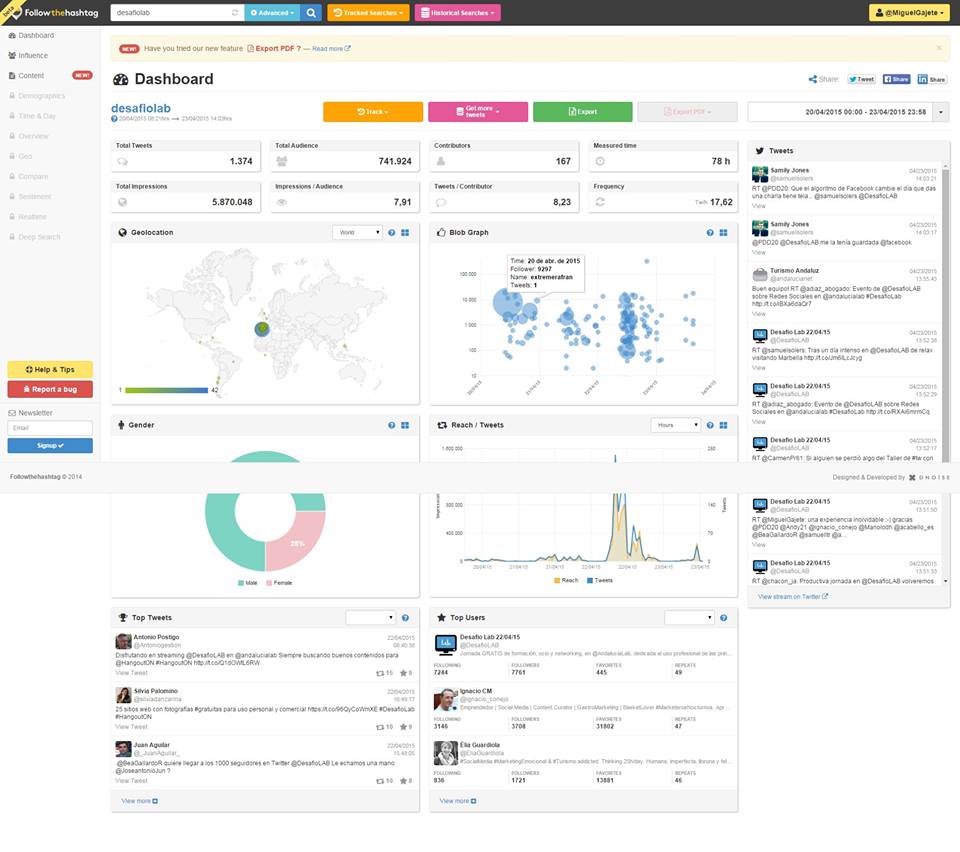Open Content in the sidebar
The width and height of the screenshot is (960, 852).
[26, 76]
